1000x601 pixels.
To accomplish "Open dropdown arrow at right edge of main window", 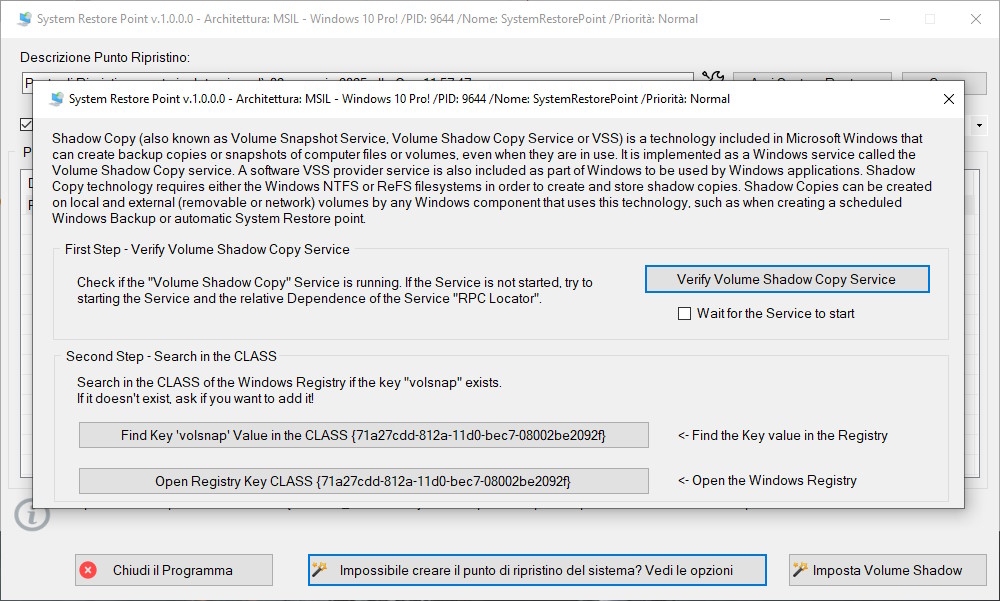I will point(979,126).
